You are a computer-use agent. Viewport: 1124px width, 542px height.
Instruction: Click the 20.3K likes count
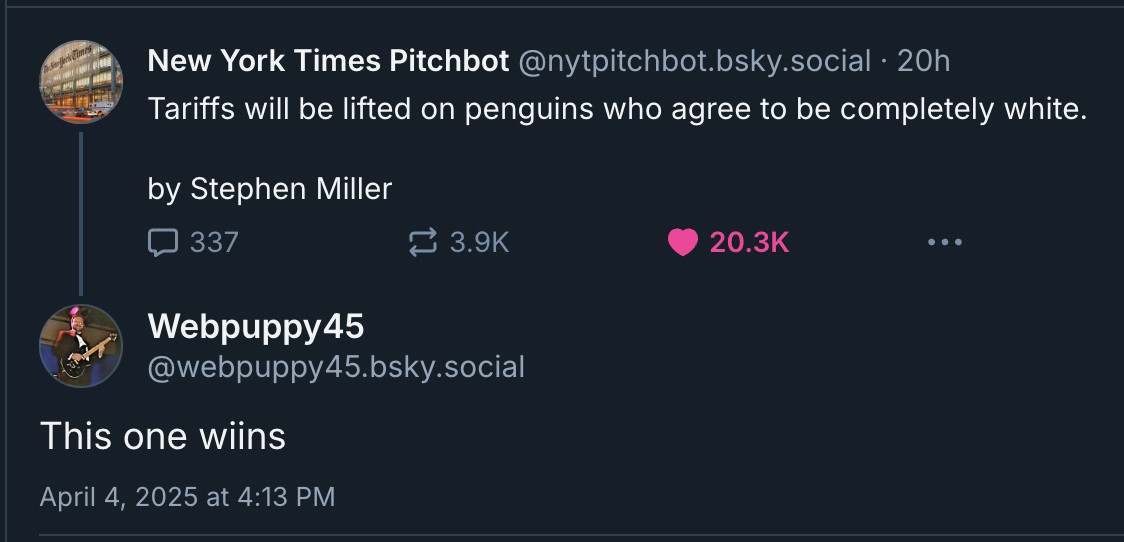749,243
